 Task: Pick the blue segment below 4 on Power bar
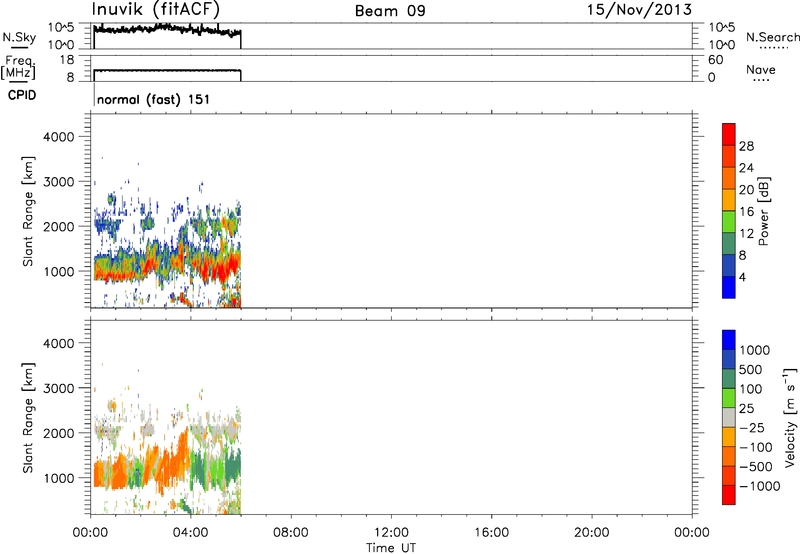pyautogui.click(x=729, y=287)
